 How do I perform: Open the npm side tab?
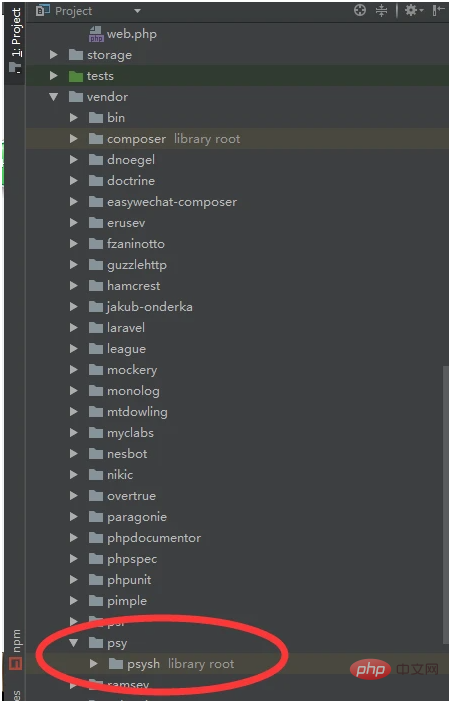point(16,649)
